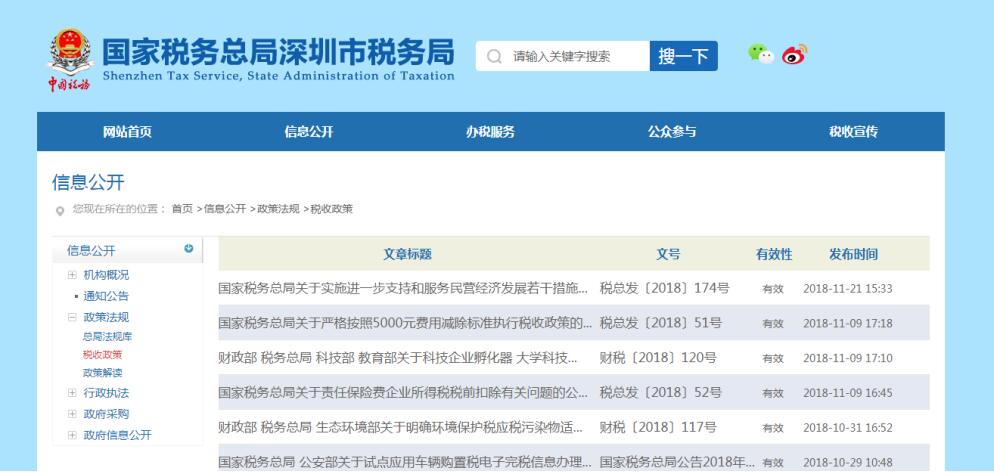Open the Weibo icon in header
Viewport: 994px width, 472px height.
pyautogui.click(x=794, y=54)
